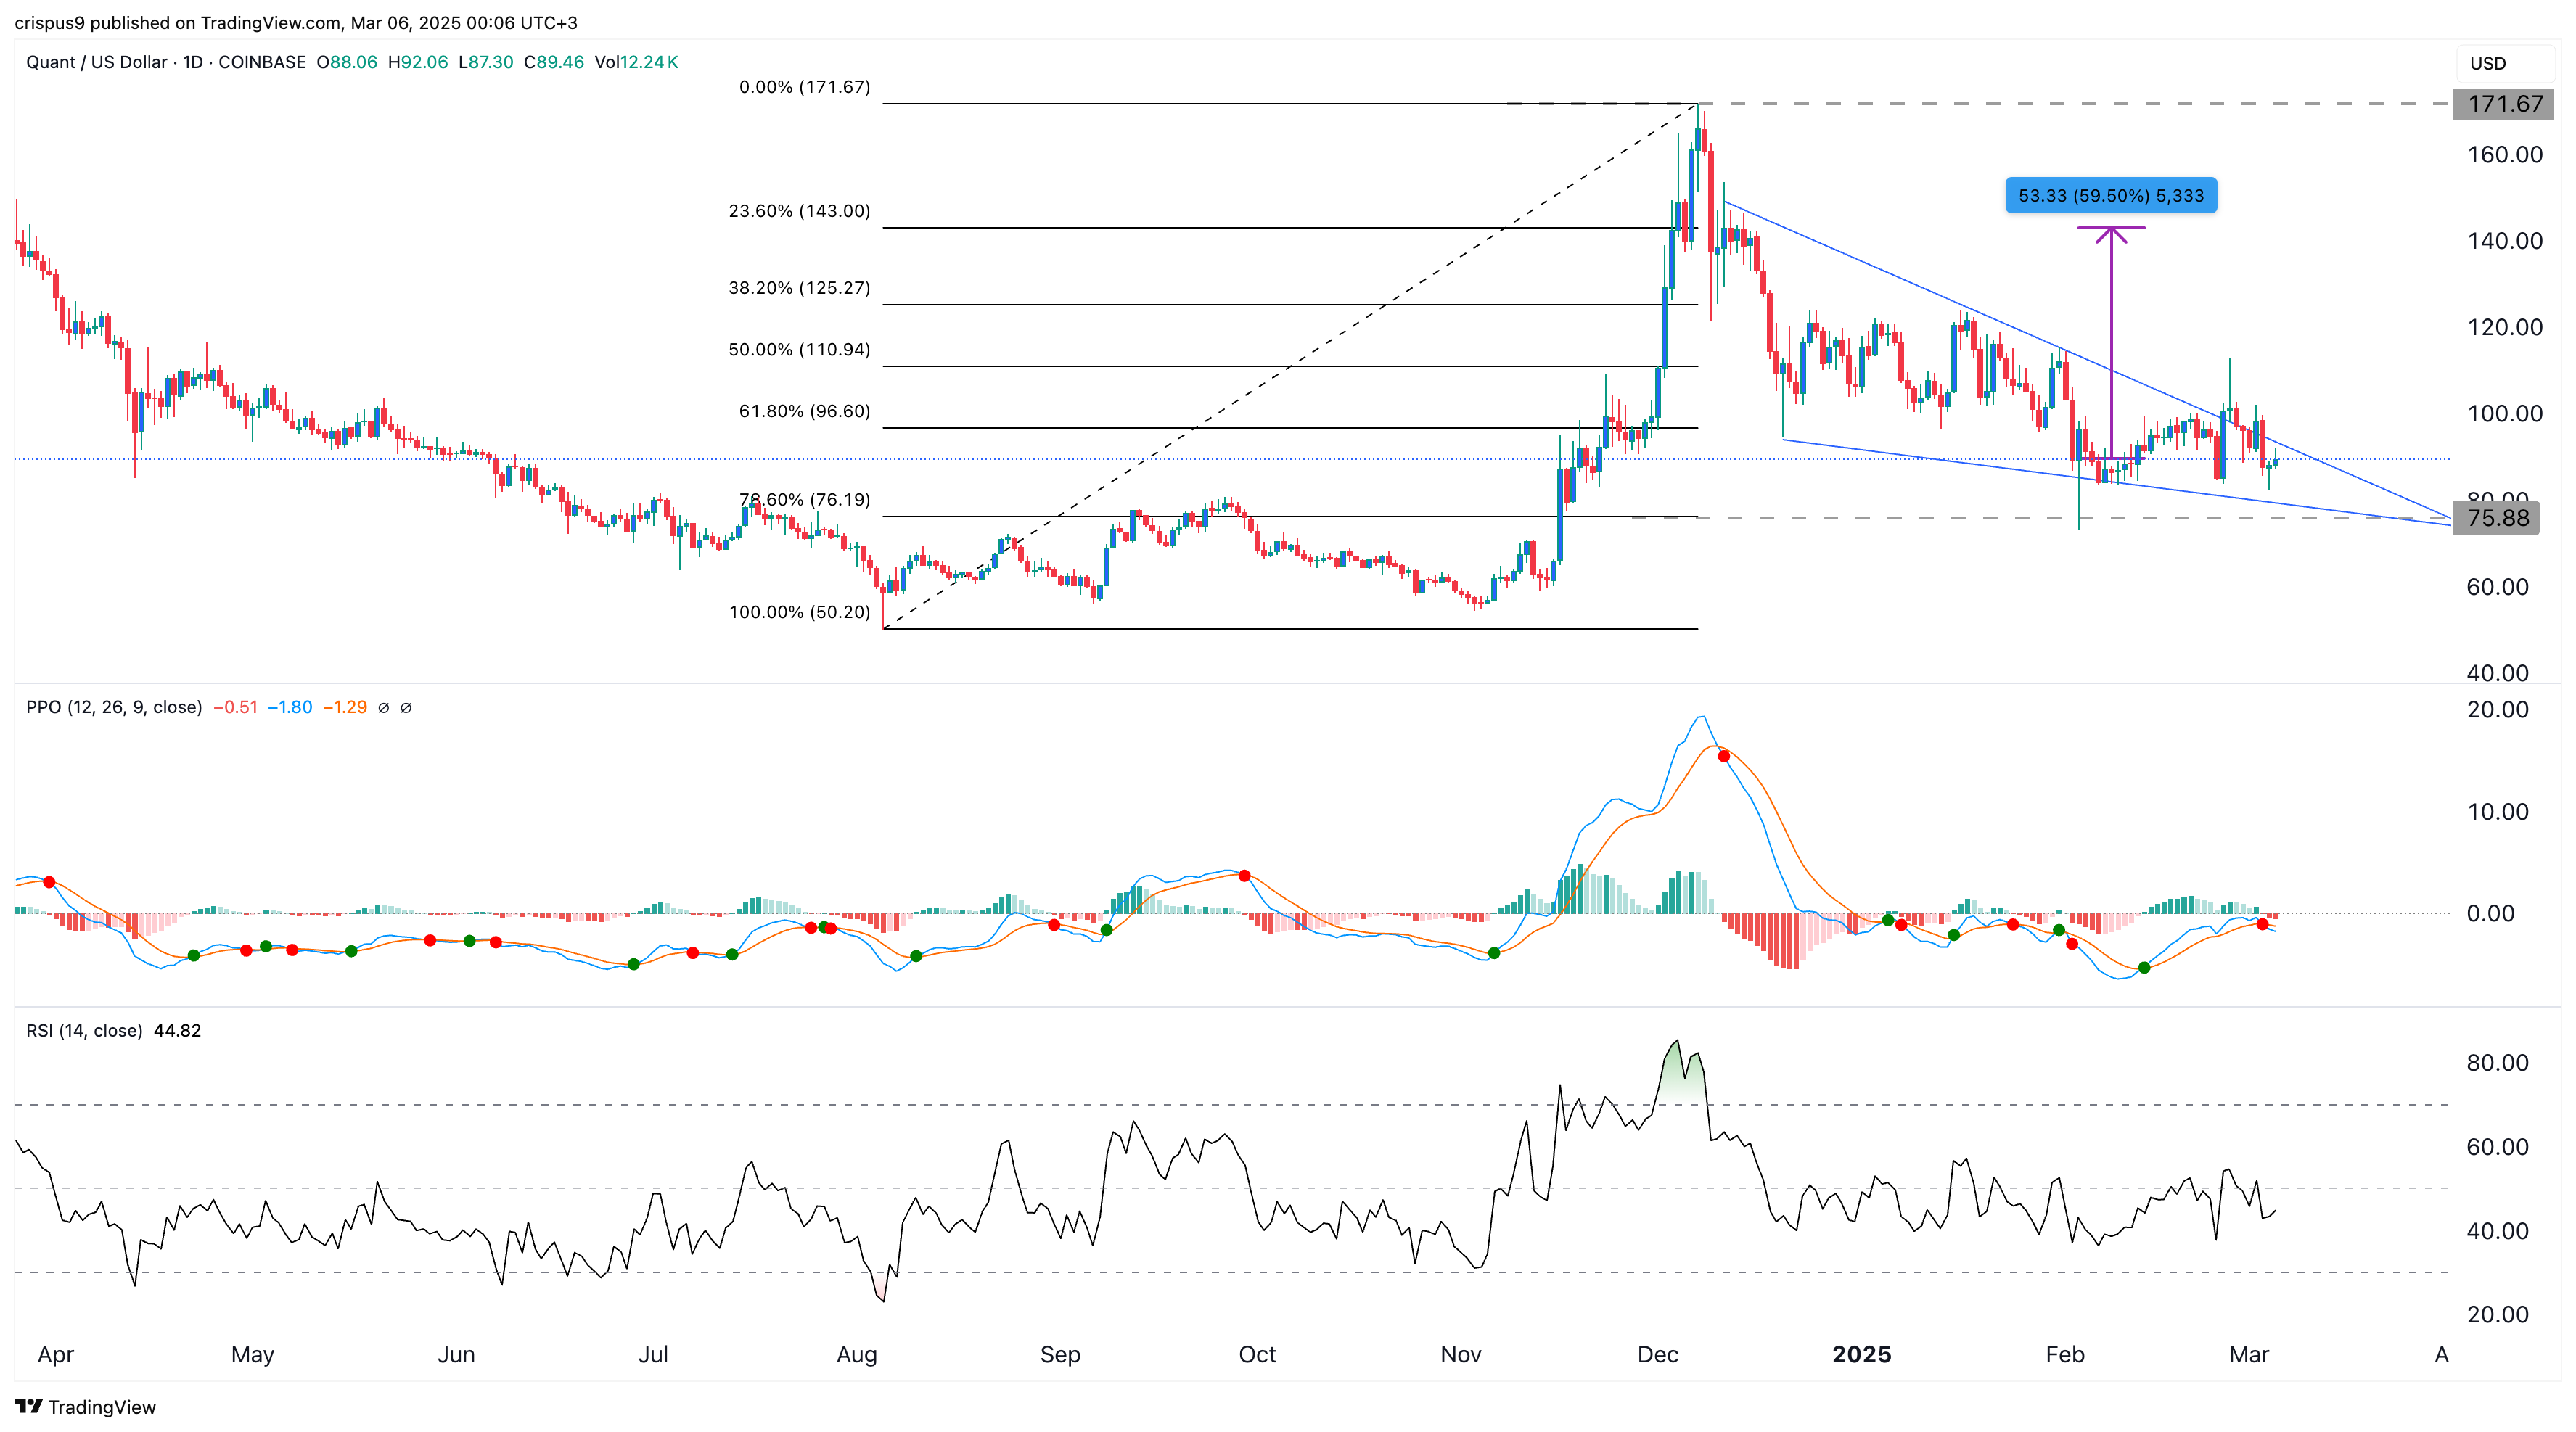
Task: Click the Vol12.24K volume reading
Action: [x=636, y=62]
